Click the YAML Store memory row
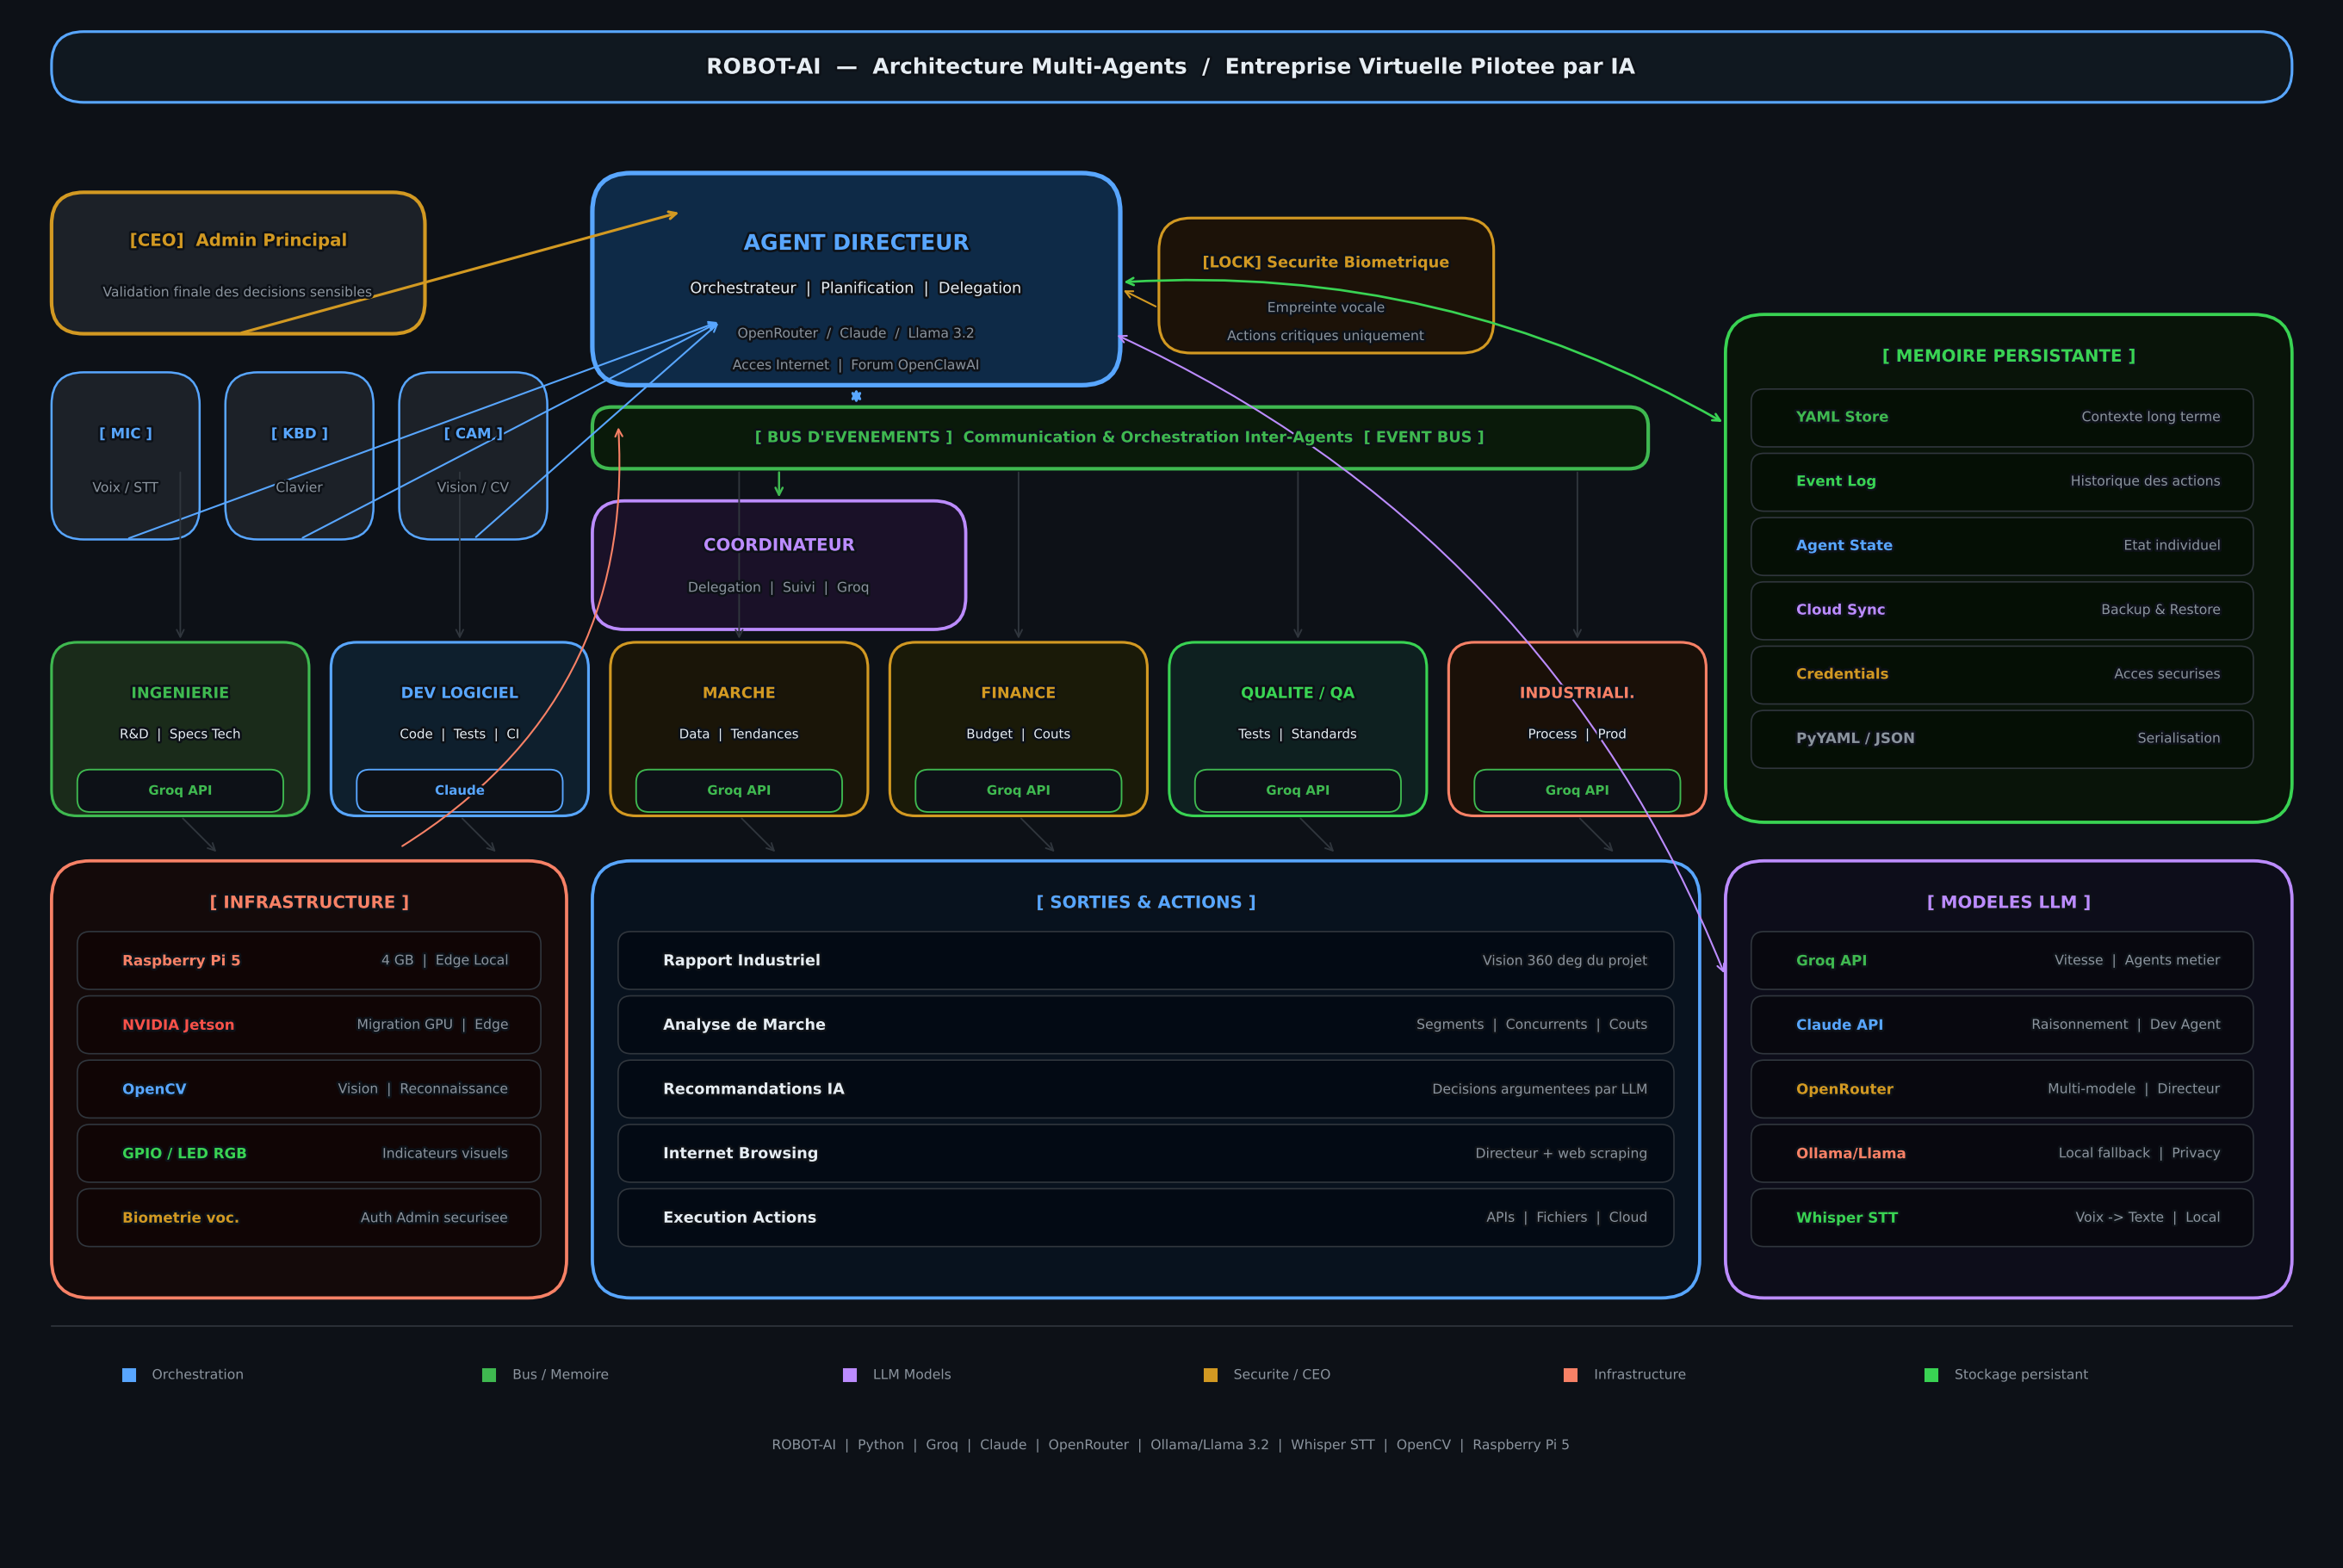Viewport: 2343px width, 1568px height. point(2001,417)
